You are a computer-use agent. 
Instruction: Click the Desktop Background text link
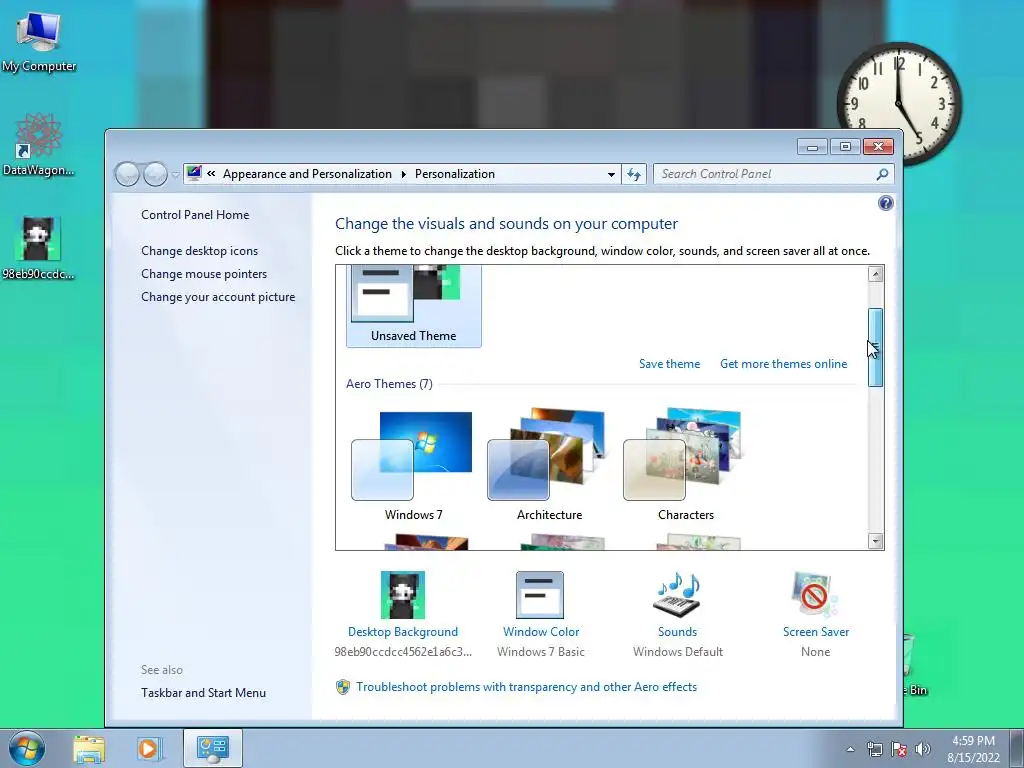point(403,632)
